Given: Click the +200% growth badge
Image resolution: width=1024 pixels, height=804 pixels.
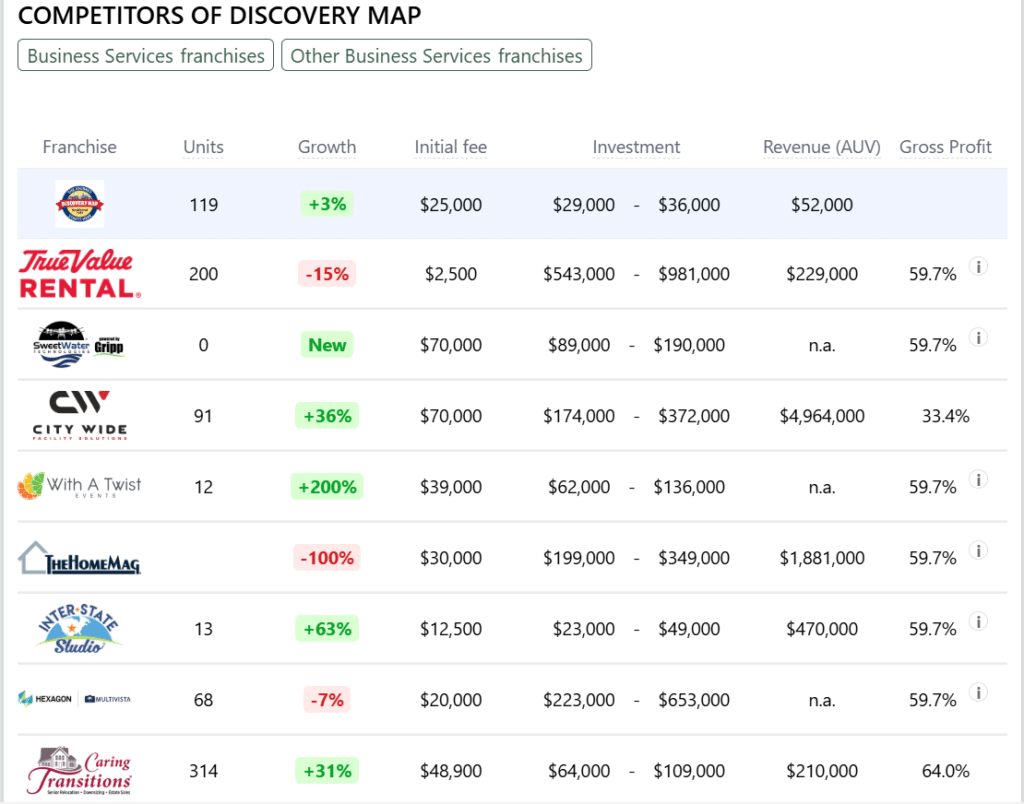Looking at the screenshot, I should point(327,487).
